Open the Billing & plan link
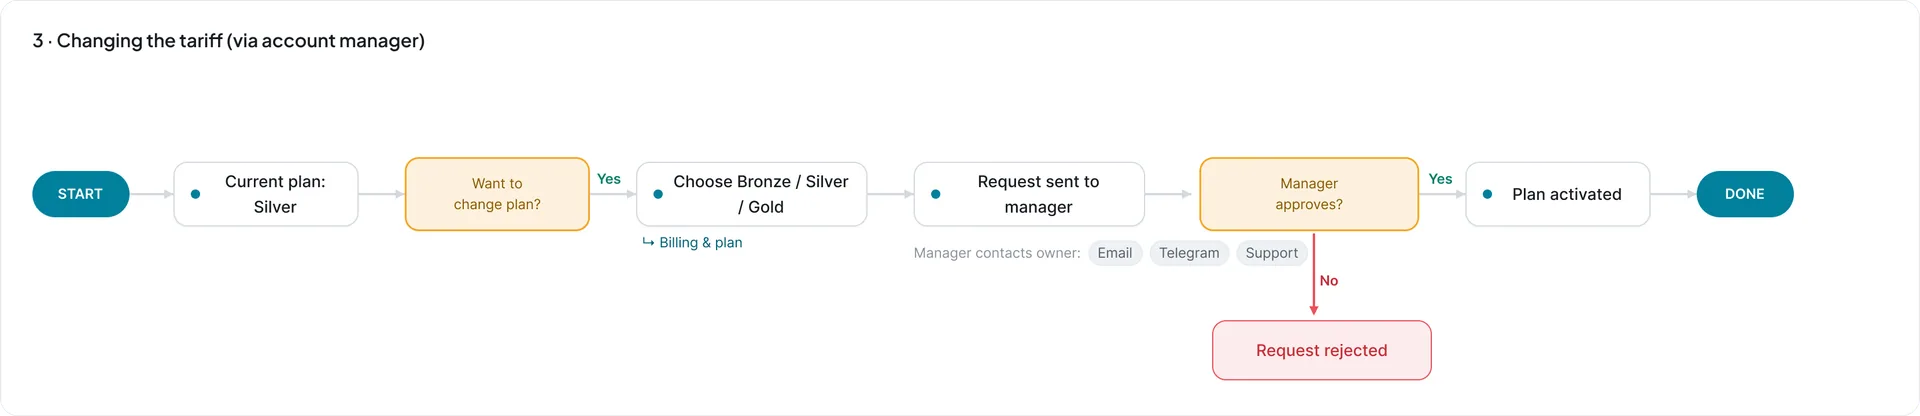Viewport: 1920px width, 416px height. click(700, 243)
